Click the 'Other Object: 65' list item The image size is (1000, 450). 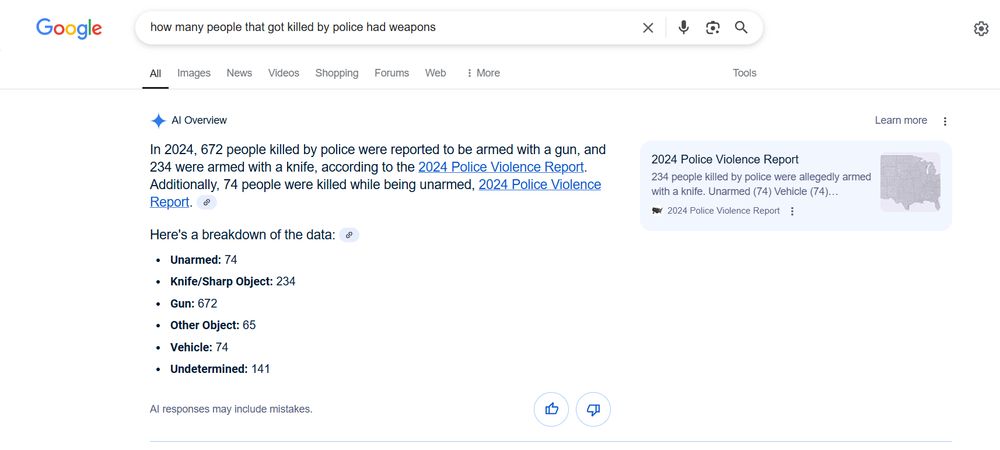[213, 325]
